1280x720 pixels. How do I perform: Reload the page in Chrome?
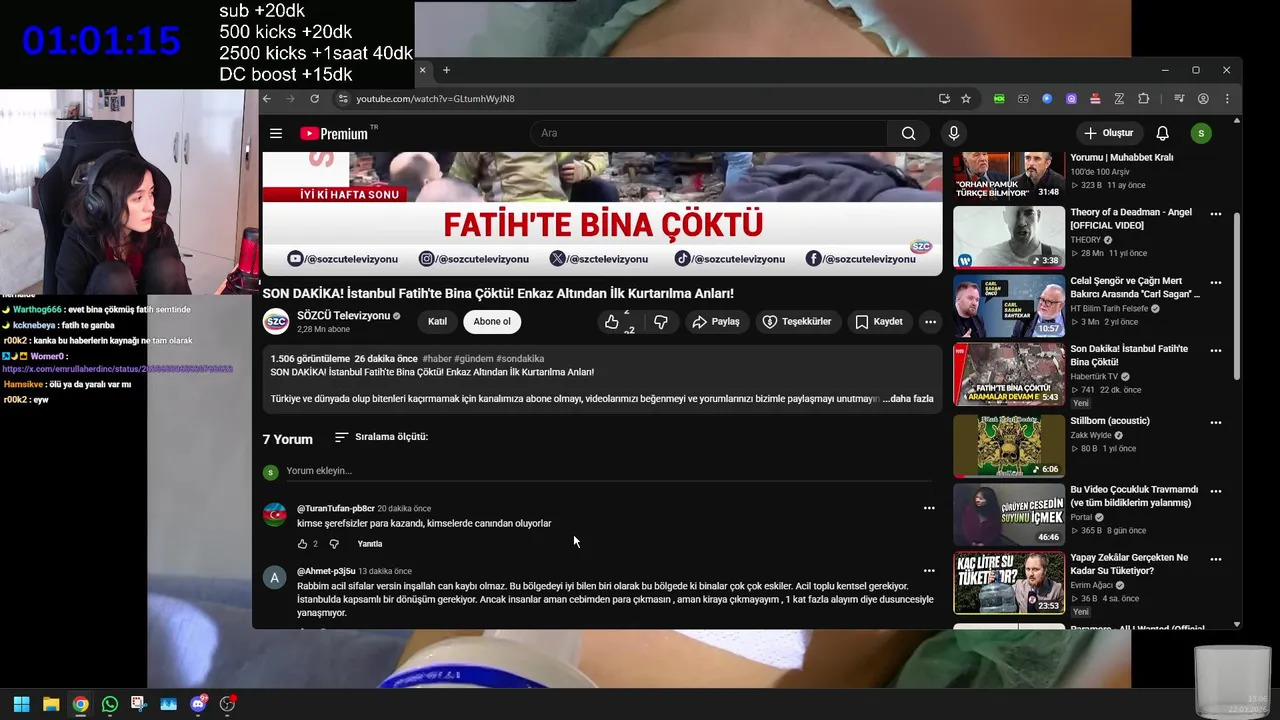[x=314, y=98]
